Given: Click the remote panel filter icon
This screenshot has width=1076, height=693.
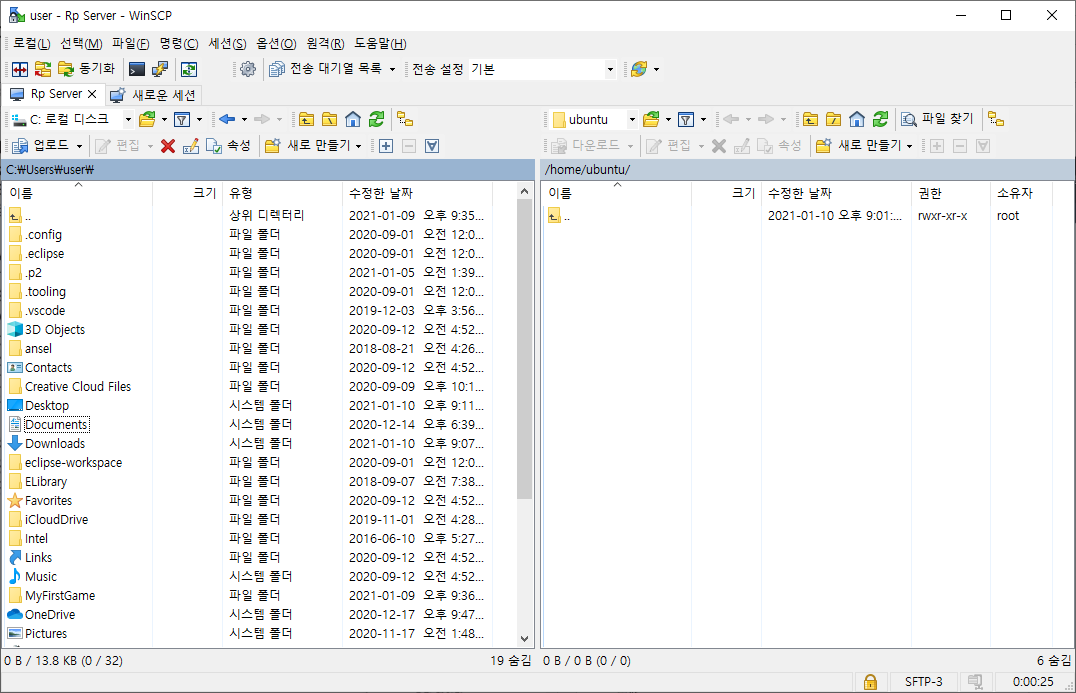Looking at the screenshot, I should [686, 119].
